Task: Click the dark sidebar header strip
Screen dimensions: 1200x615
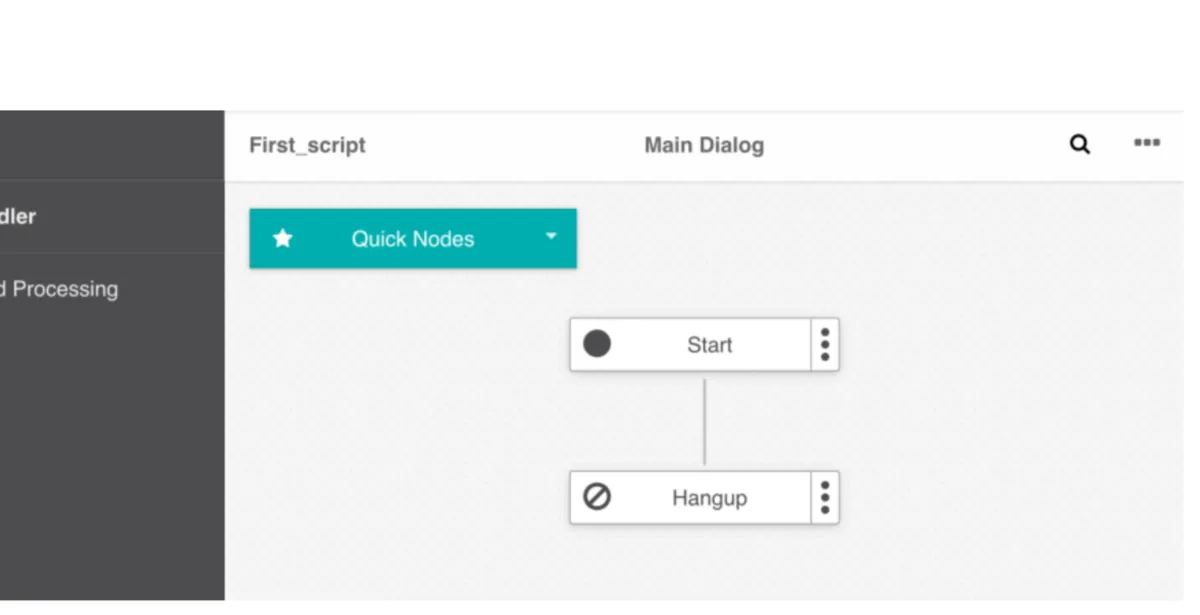Action: (112, 145)
